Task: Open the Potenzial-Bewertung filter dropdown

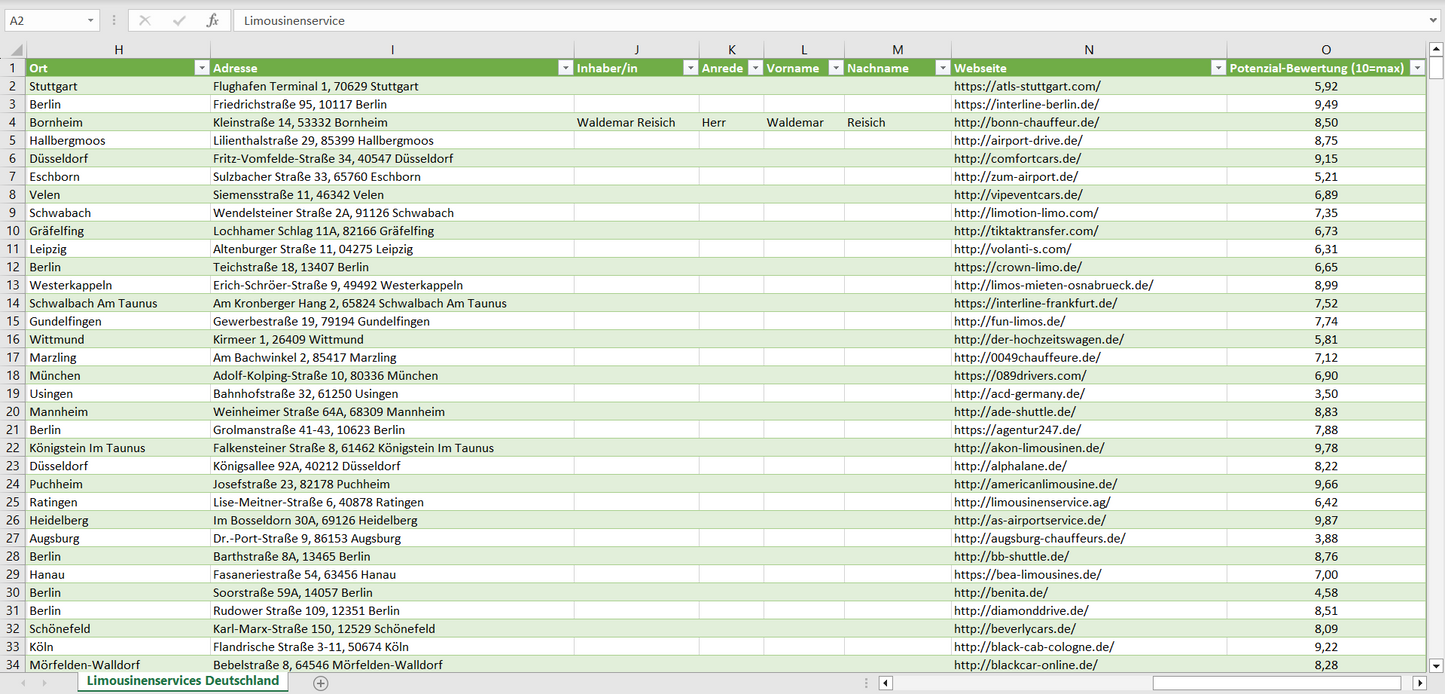Action: (1416, 68)
